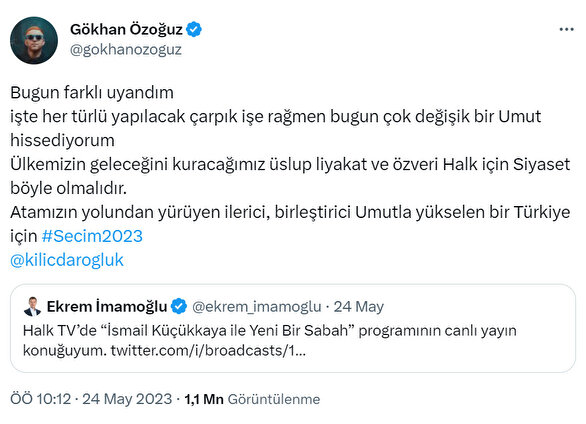The height and width of the screenshot is (424, 586).
Task: Open the three-dot more options menu
Action: pyautogui.click(x=566, y=30)
